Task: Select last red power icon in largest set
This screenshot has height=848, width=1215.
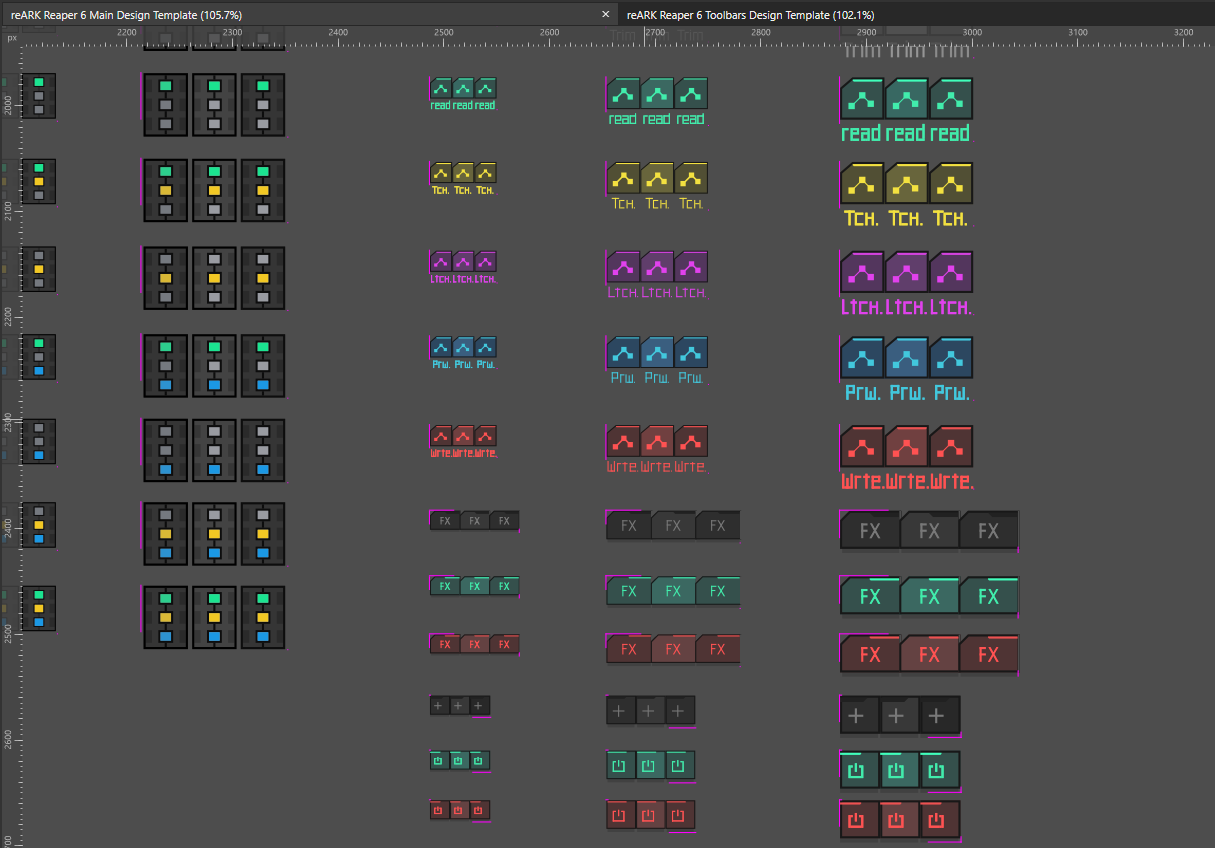Action: (x=940, y=820)
